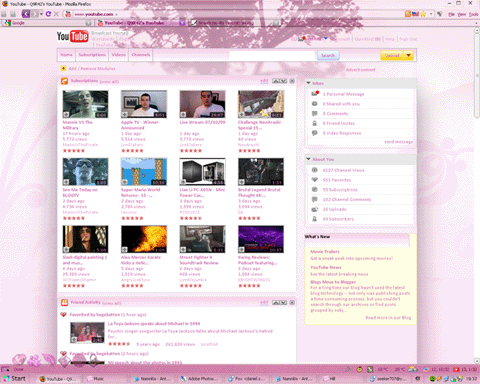
Task: Click edit link in Subscriptions module
Action: click(x=264, y=81)
